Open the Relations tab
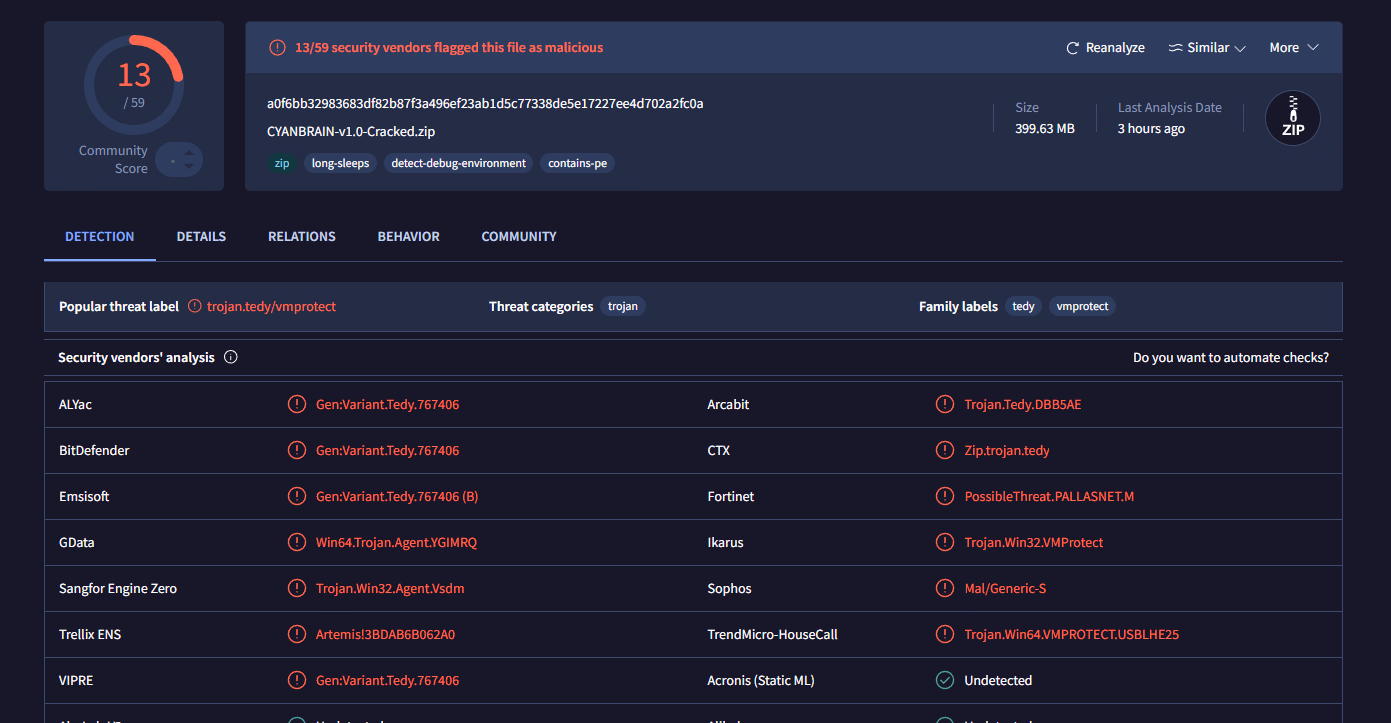This screenshot has height=723, width=1391. (x=301, y=237)
